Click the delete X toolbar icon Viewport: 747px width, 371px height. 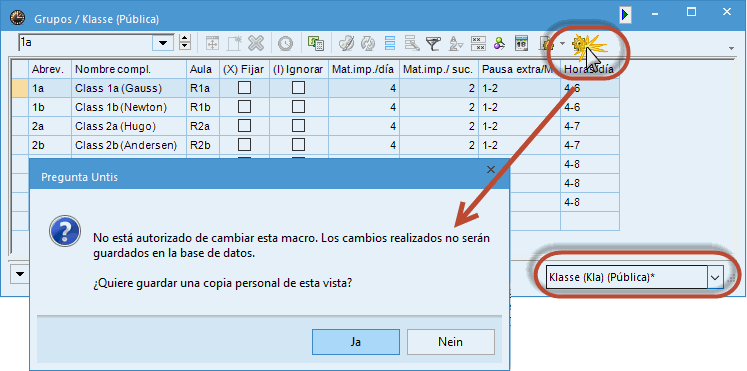pyautogui.click(x=256, y=44)
